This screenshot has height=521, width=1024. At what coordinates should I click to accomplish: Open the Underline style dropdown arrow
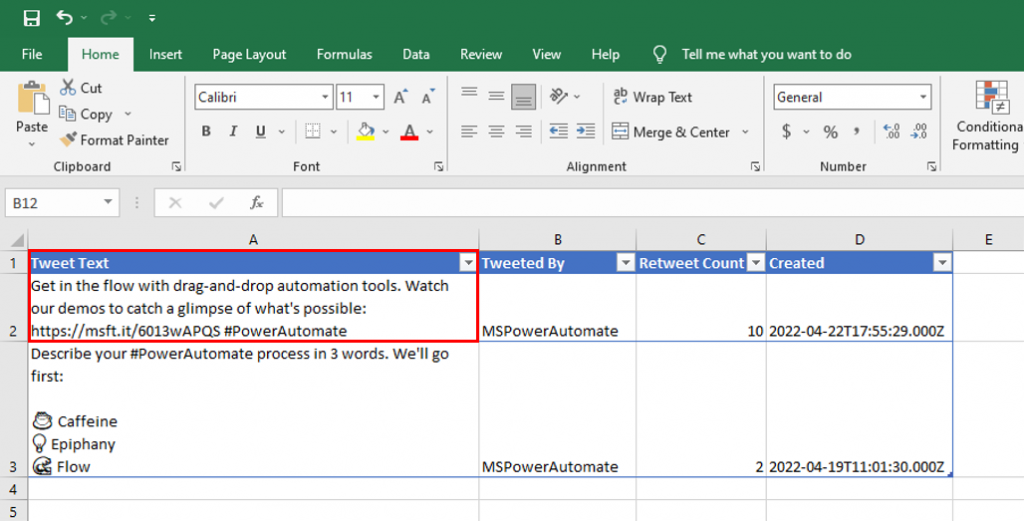(x=281, y=132)
